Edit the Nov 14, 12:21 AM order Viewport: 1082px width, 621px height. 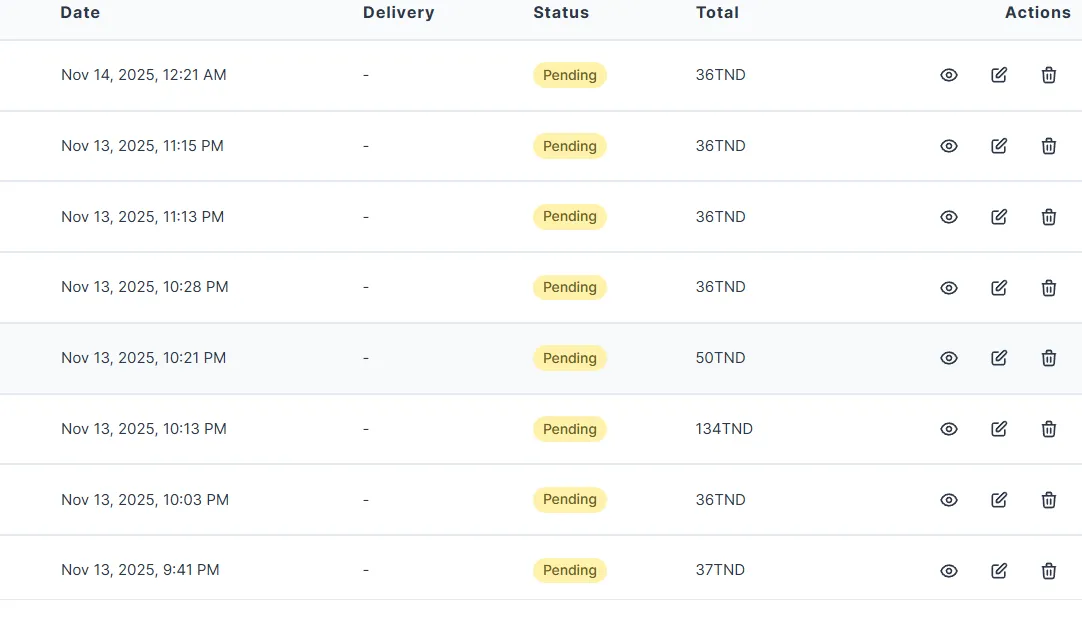[x=999, y=75]
